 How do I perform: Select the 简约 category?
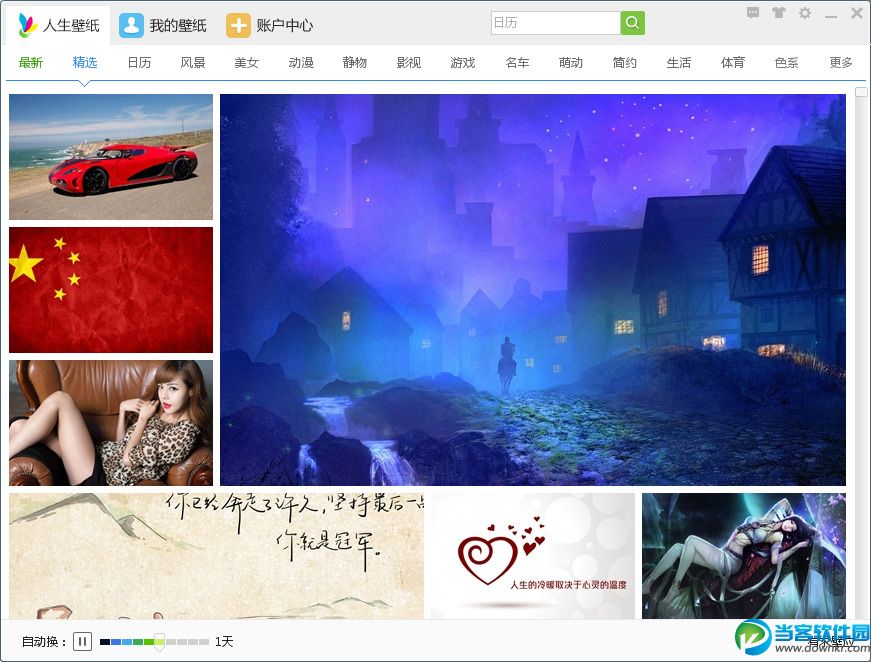click(625, 63)
